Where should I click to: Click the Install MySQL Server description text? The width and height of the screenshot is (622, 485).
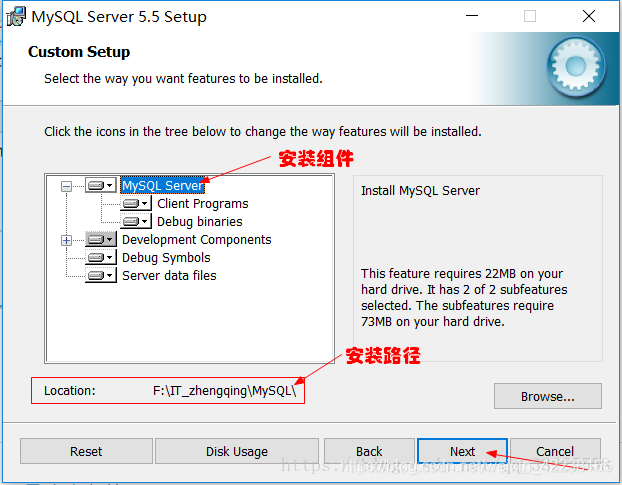[420, 191]
